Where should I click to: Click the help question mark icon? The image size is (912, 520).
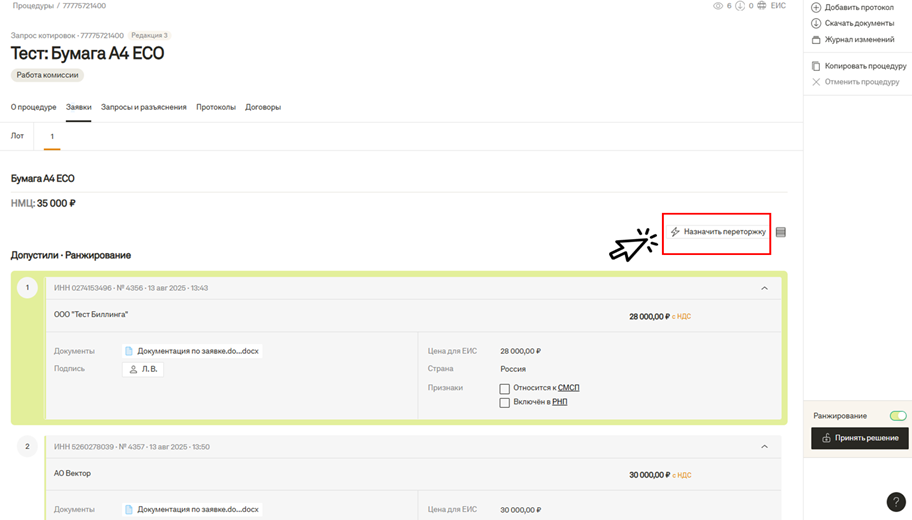[896, 502]
